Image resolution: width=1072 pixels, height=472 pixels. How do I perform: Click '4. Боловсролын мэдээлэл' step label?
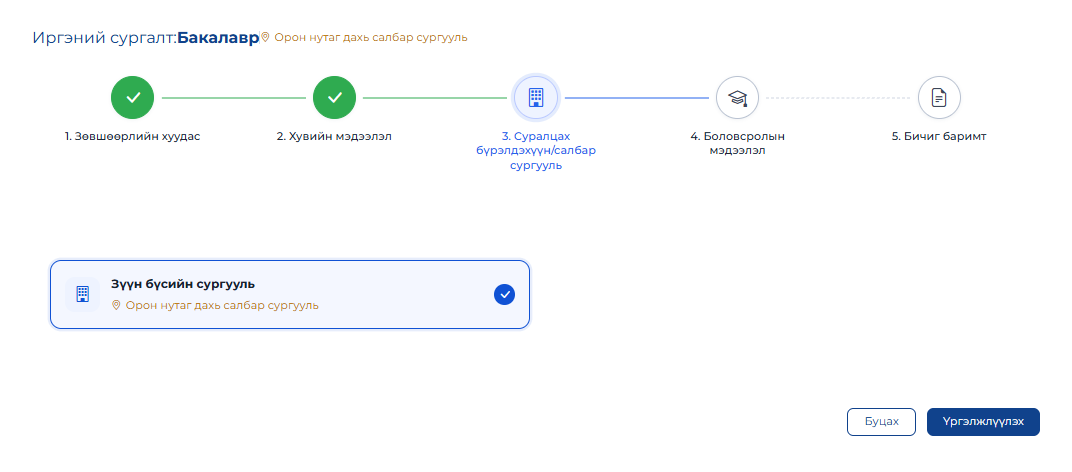pyautogui.click(x=738, y=144)
